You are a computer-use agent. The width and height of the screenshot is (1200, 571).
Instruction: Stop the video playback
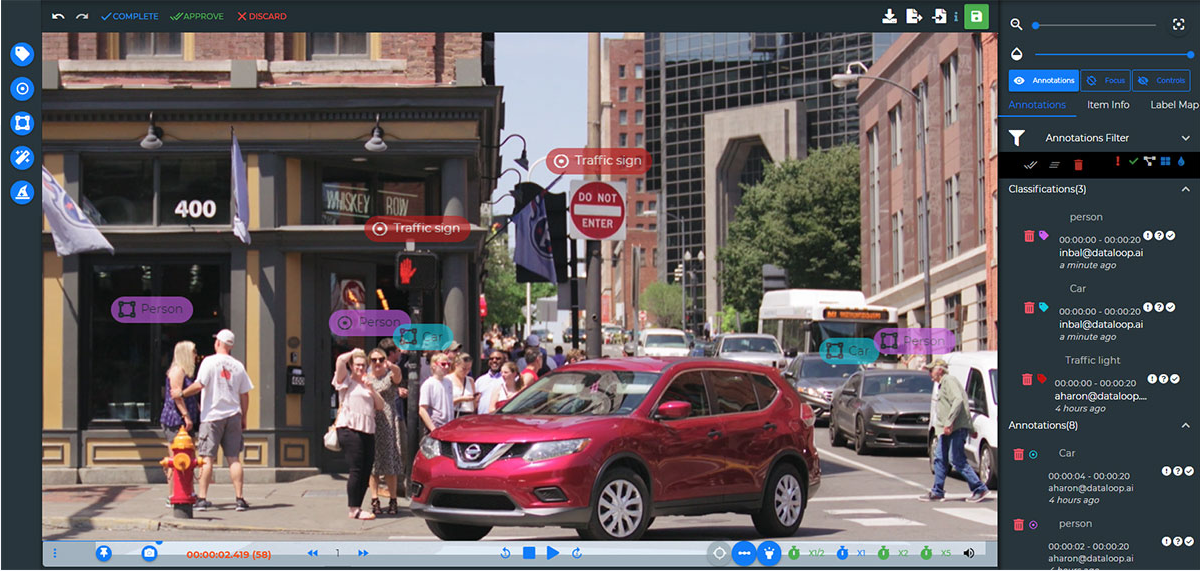(529, 553)
